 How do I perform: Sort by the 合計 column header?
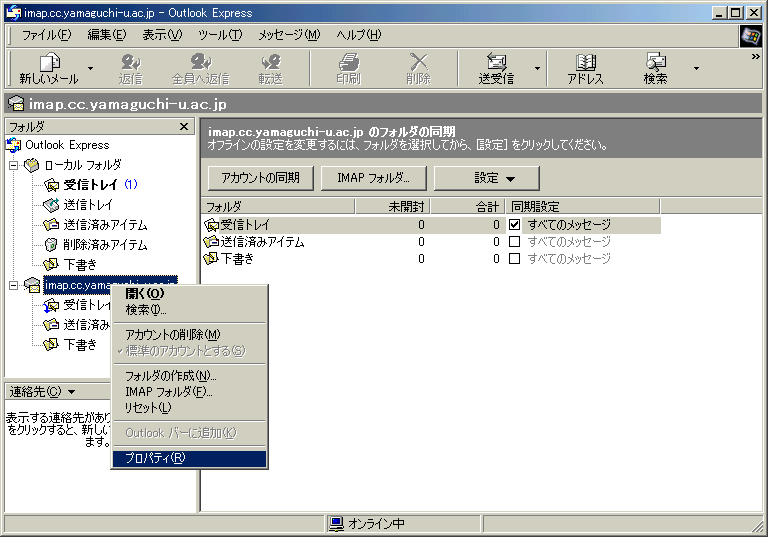(x=468, y=206)
